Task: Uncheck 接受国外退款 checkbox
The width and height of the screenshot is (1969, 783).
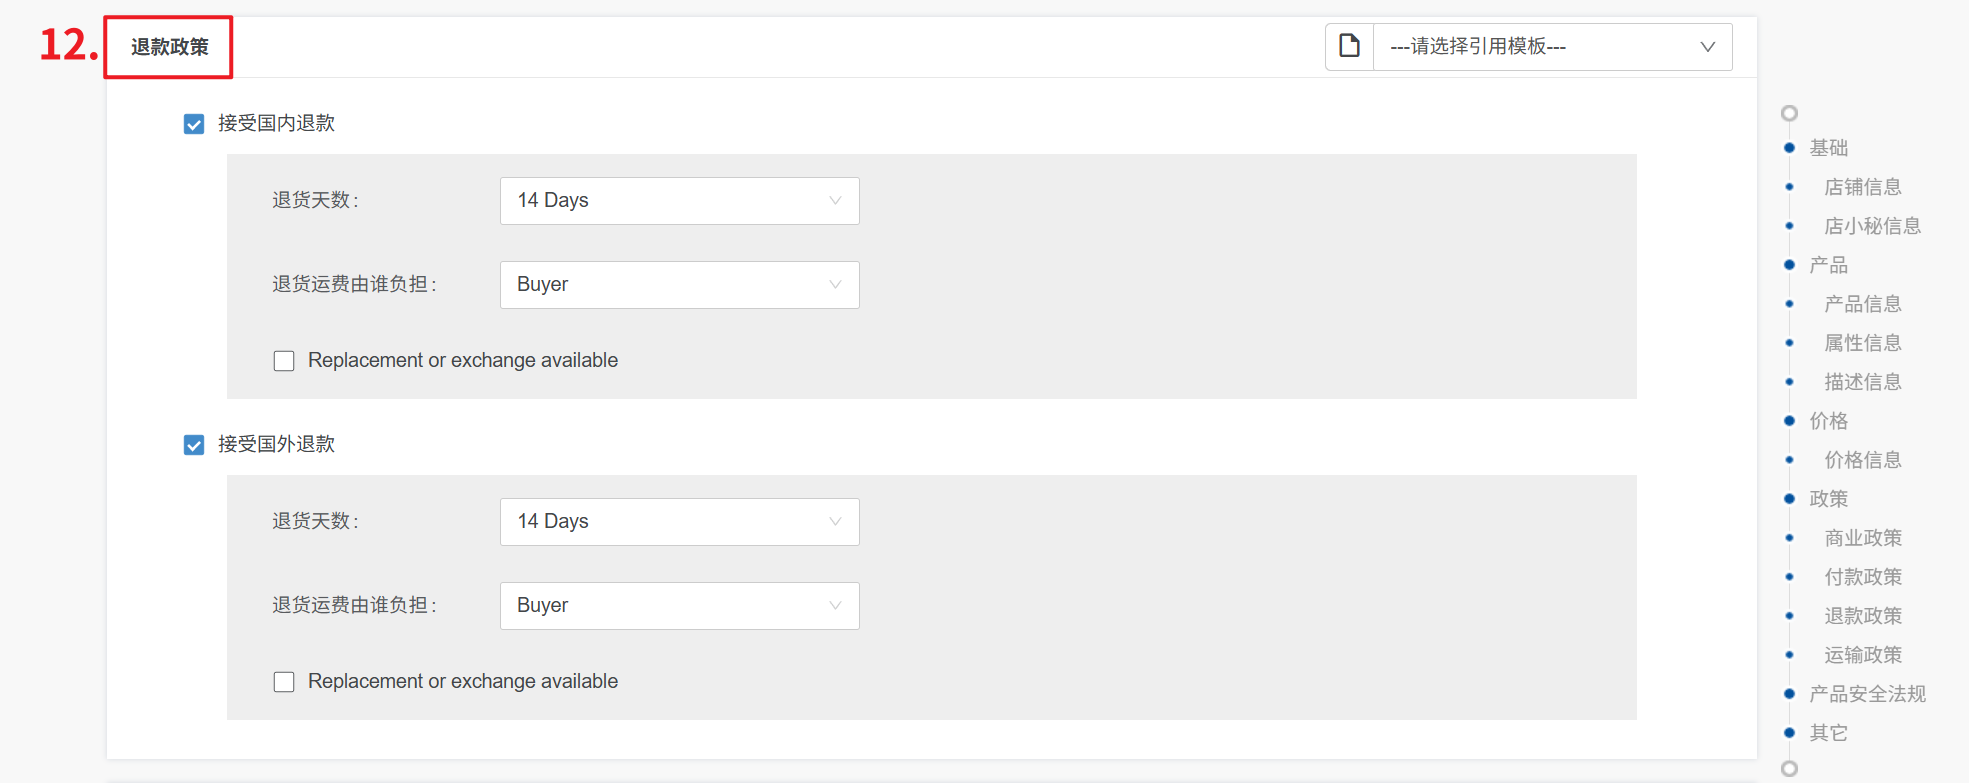Action: (x=194, y=445)
